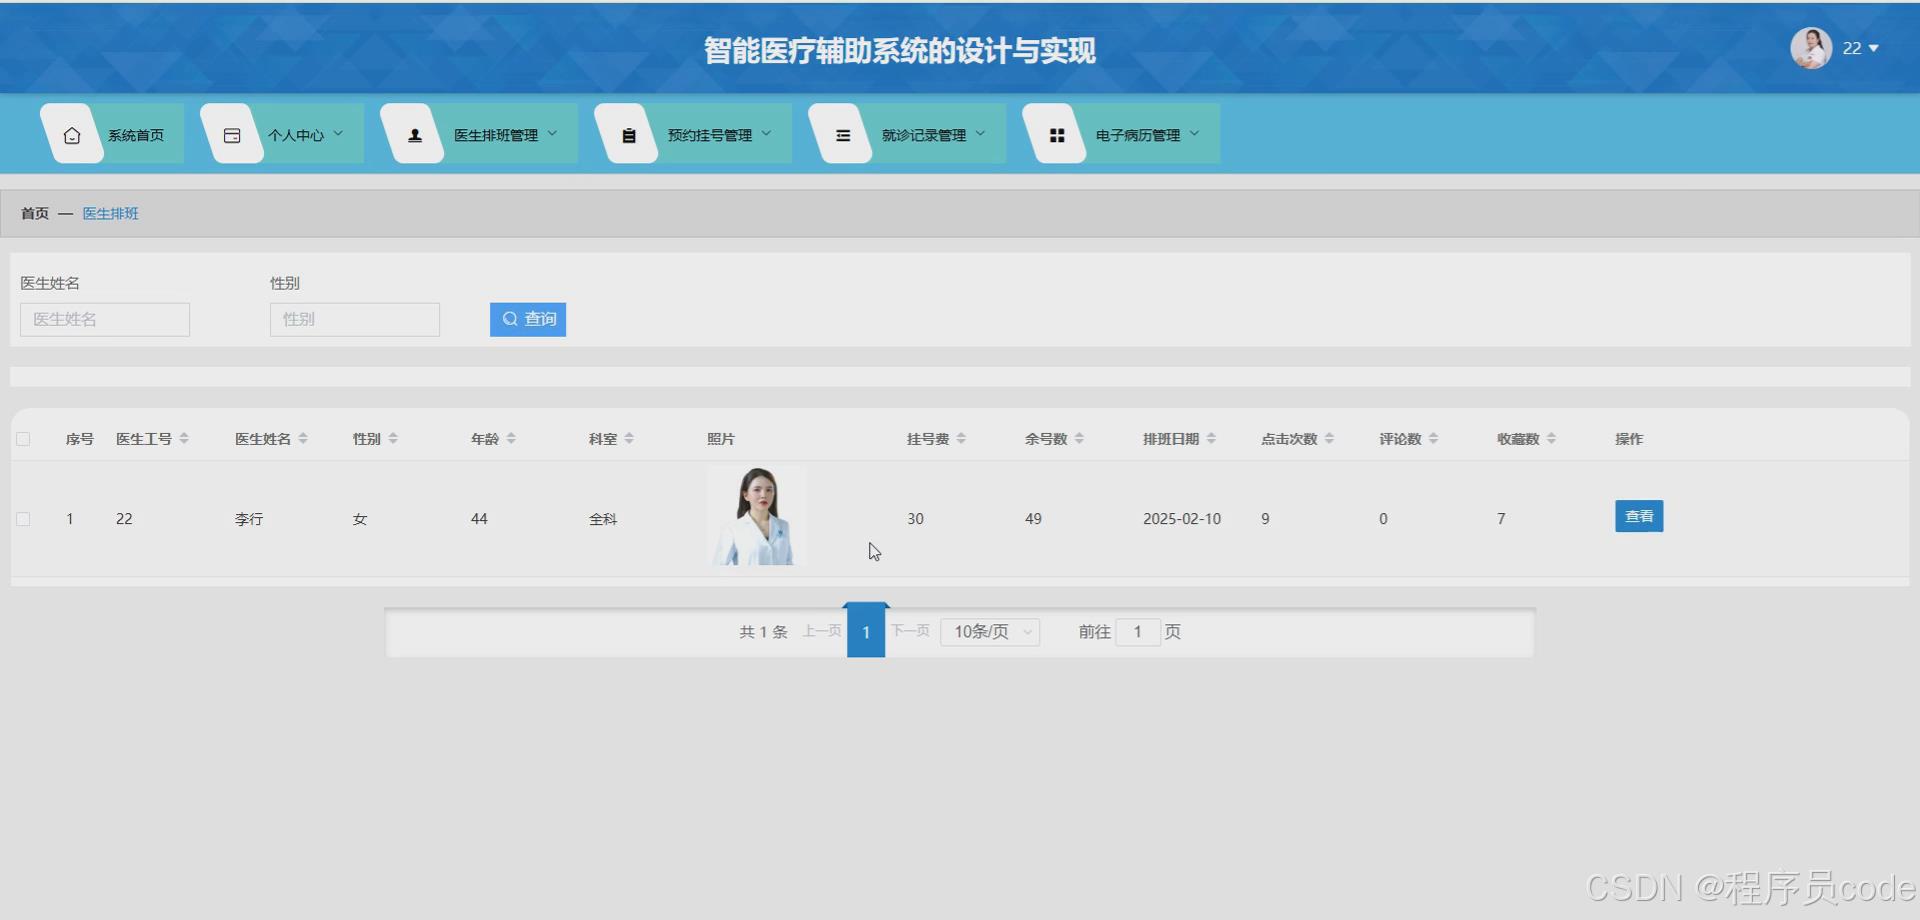
Task: Click the magnifier icon inside 查询 button
Action: 510,319
